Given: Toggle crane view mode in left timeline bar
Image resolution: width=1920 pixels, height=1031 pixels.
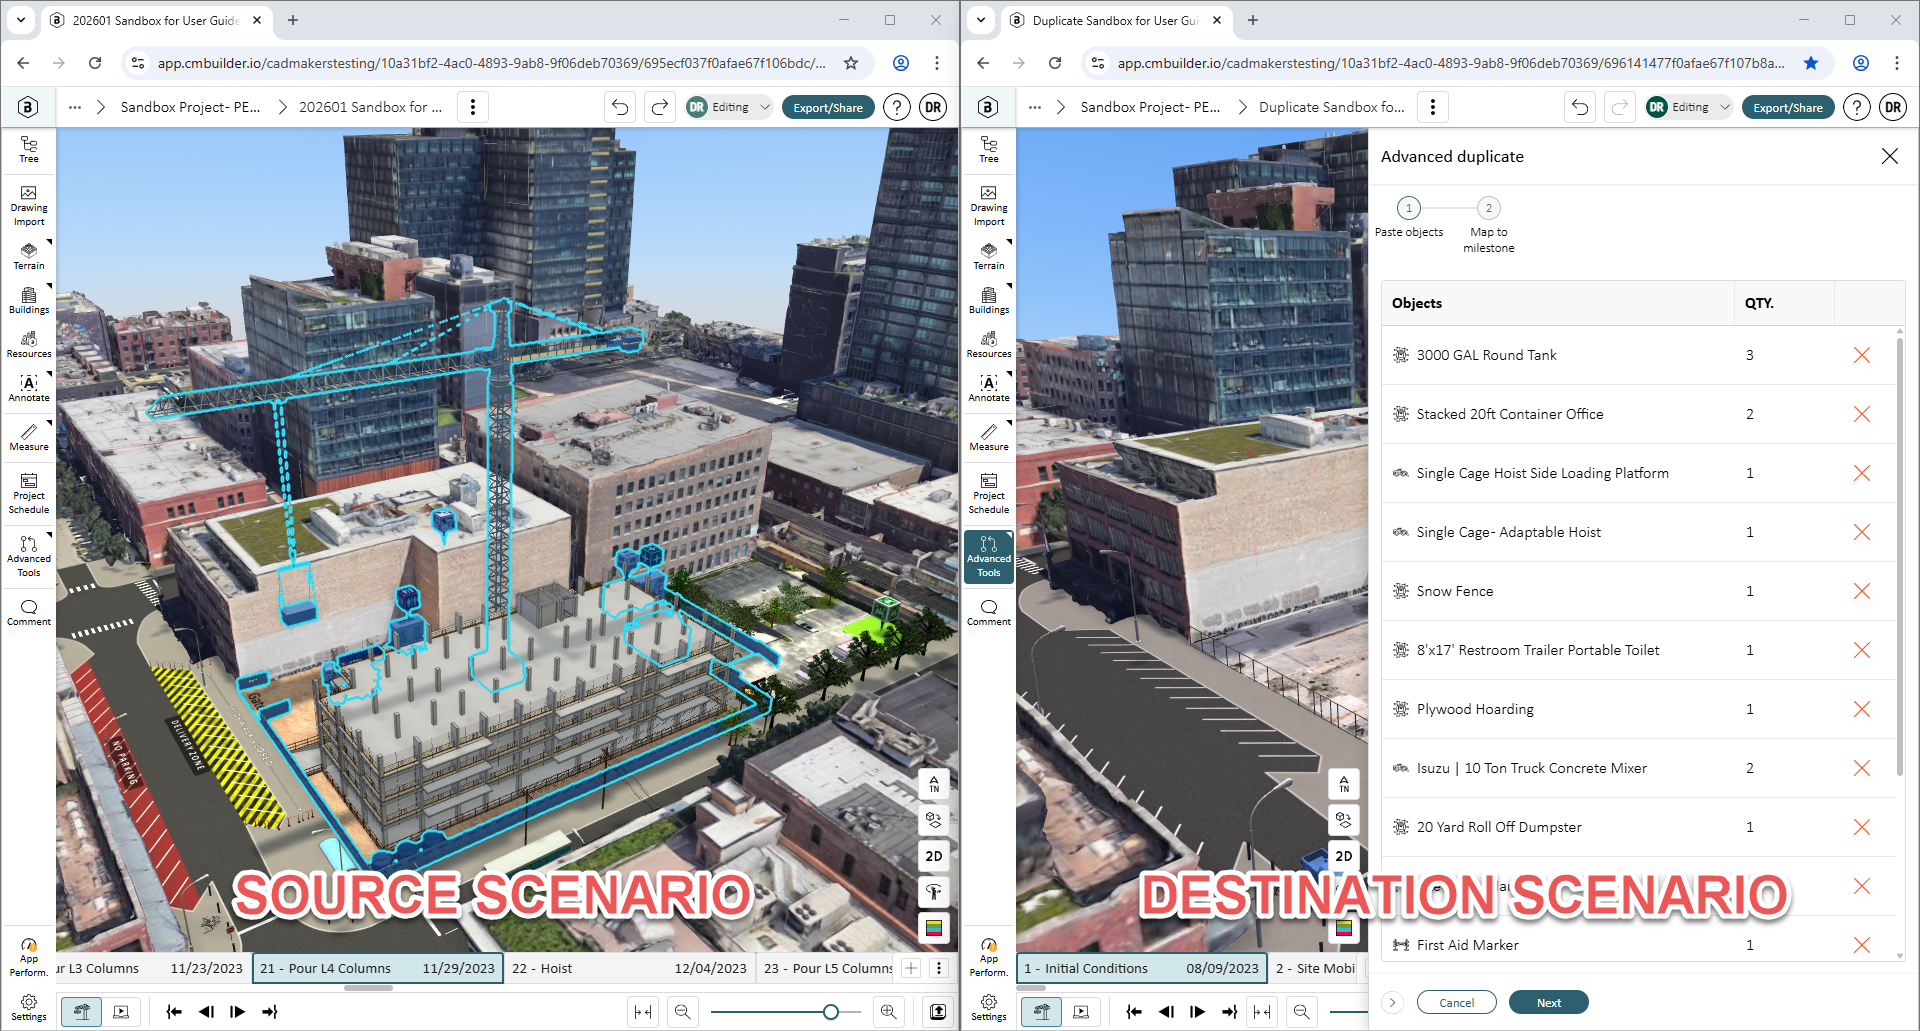Looking at the screenshot, I should coord(81,1012).
